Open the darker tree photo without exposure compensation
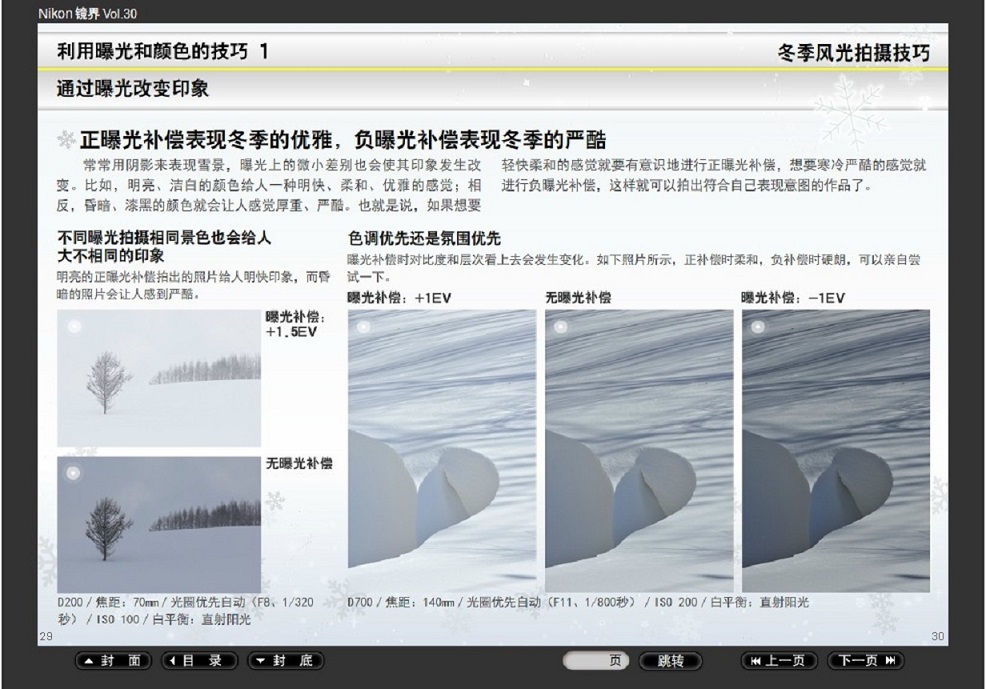This screenshot has width=986, height=689. pos(159,525)
